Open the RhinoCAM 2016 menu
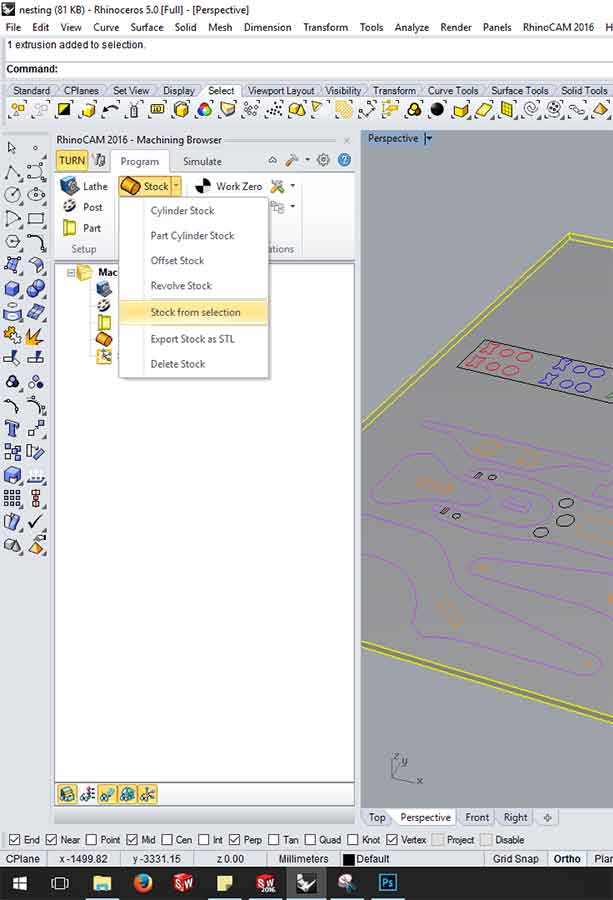 [558, 27]
